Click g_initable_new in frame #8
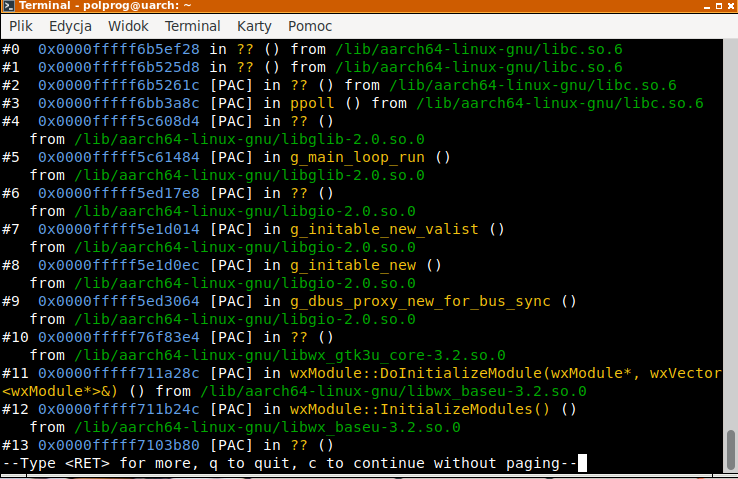 [x=353, y=265]
